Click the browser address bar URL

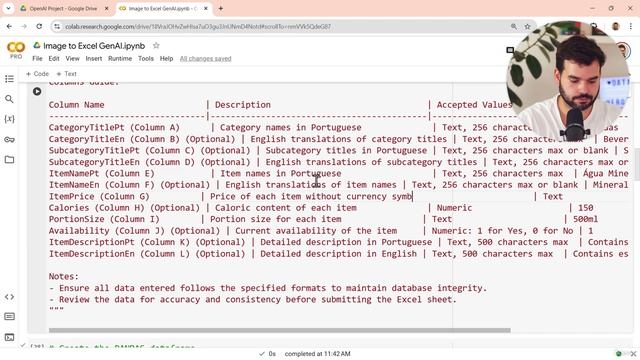point(198,27)
